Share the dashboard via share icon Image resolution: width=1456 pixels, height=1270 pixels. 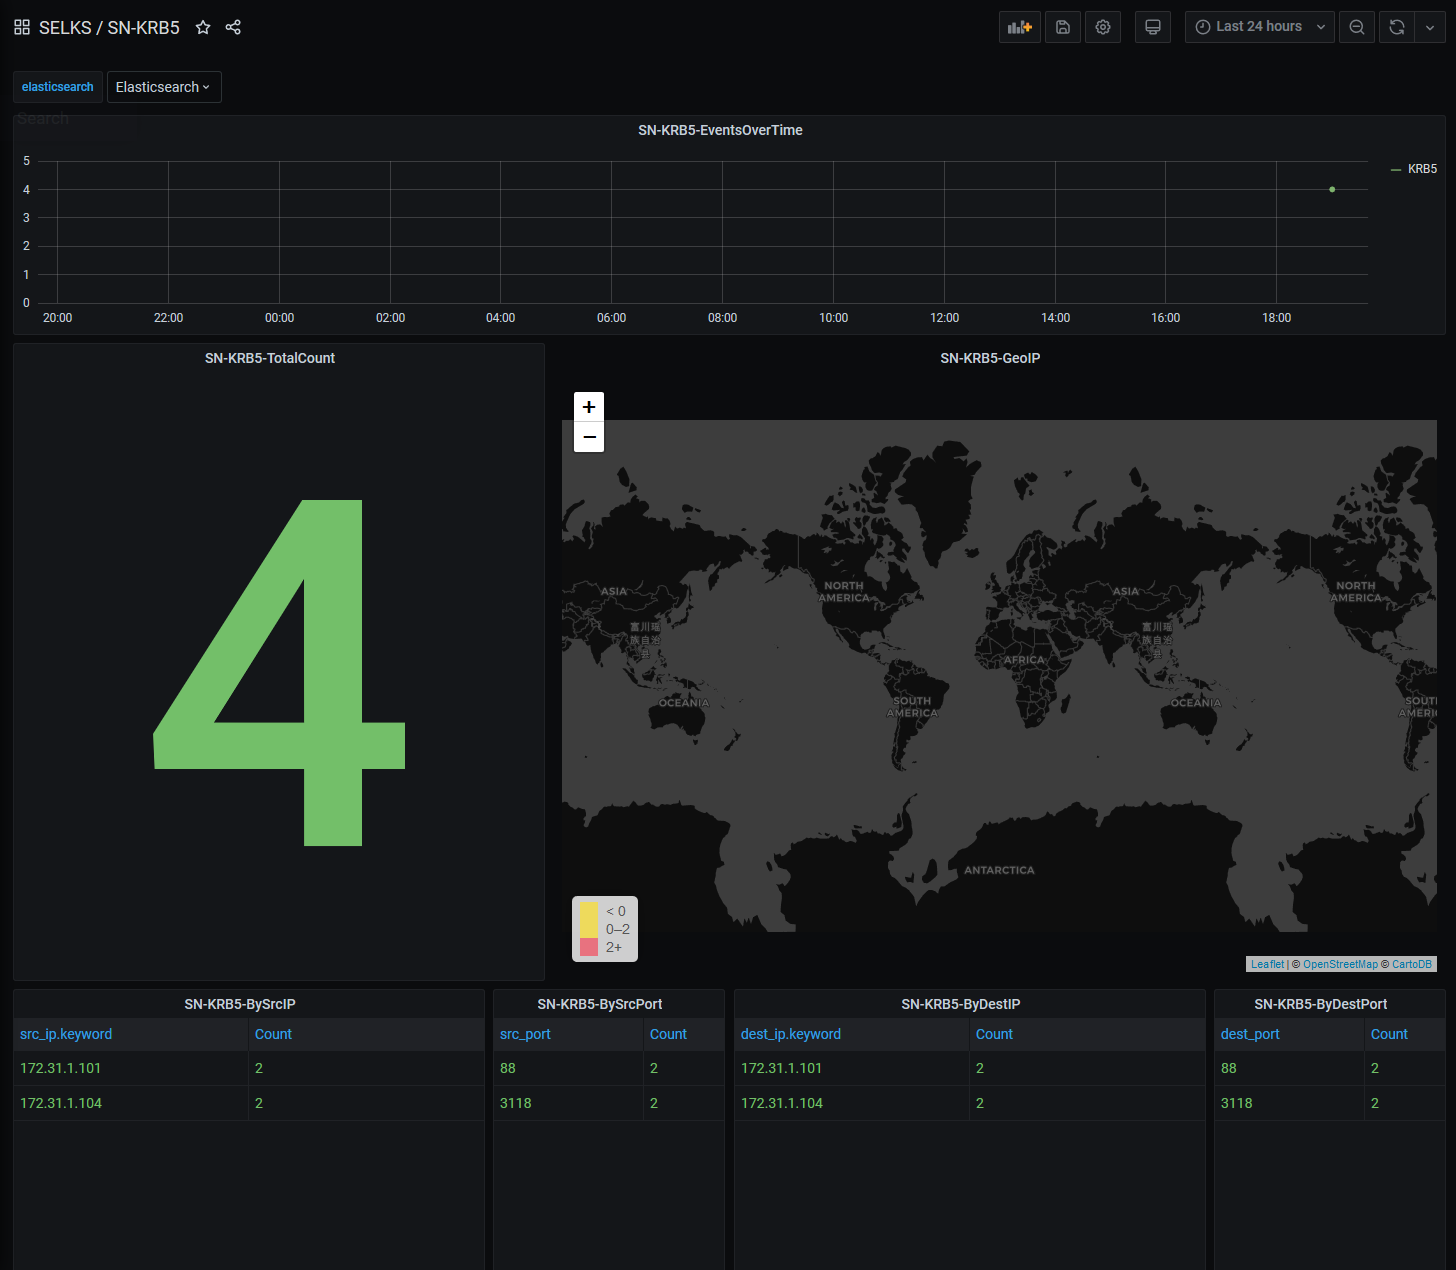(233, 27)
